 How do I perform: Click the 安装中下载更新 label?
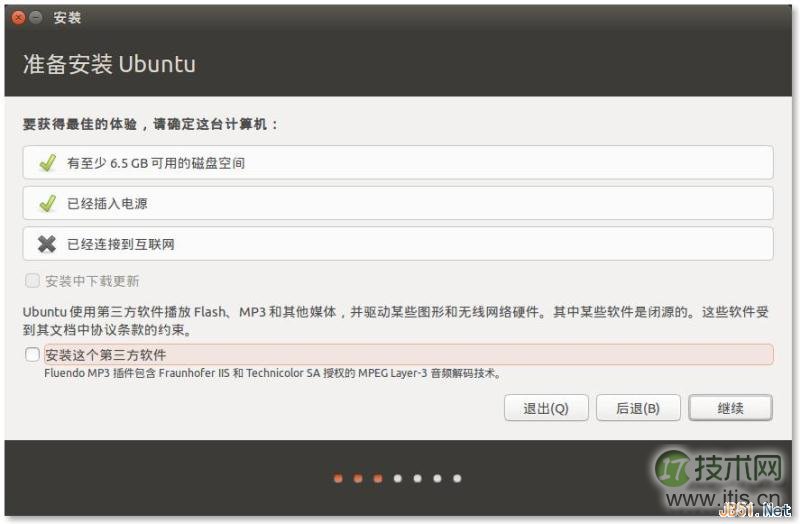click(92, 281)
